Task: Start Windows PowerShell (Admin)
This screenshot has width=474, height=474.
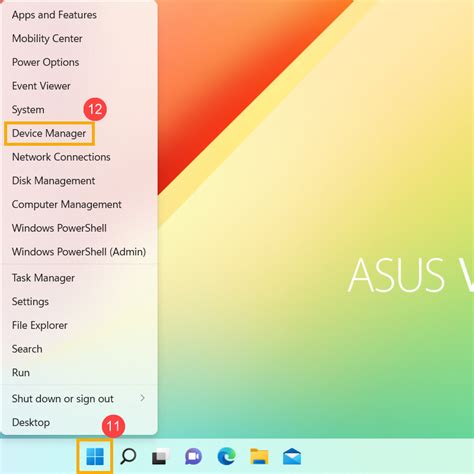Action: click(79, 252)
